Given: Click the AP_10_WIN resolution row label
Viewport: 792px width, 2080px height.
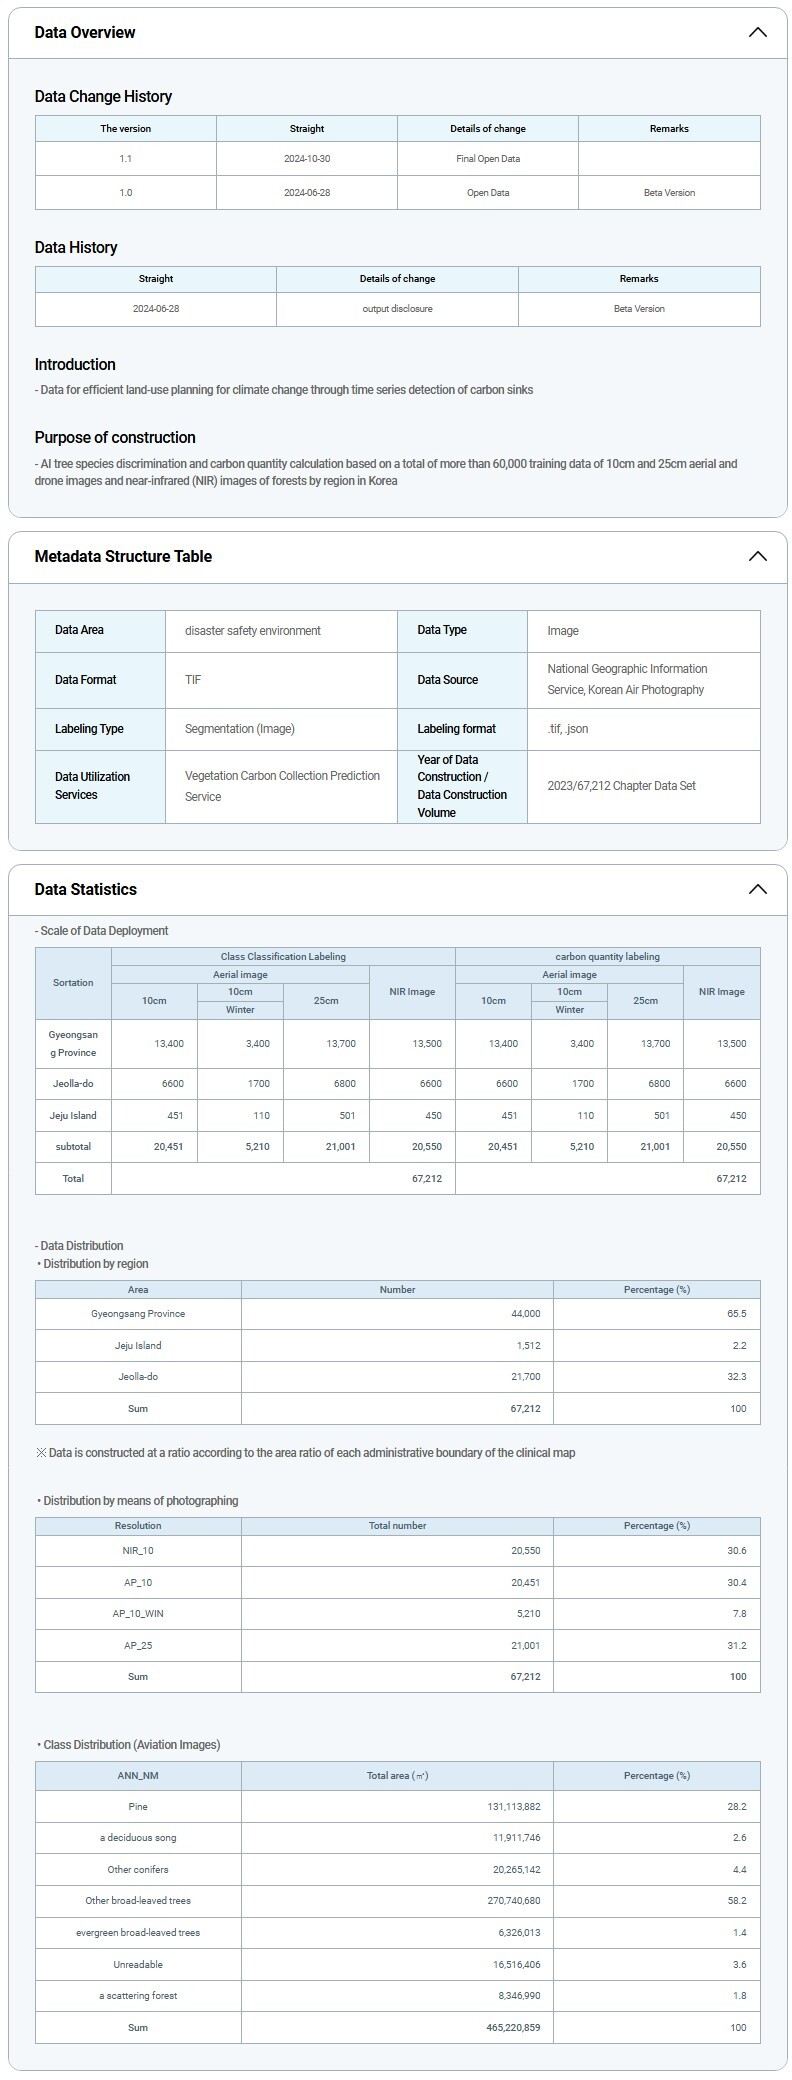Looking at the screenshot, I should 138,1613.
